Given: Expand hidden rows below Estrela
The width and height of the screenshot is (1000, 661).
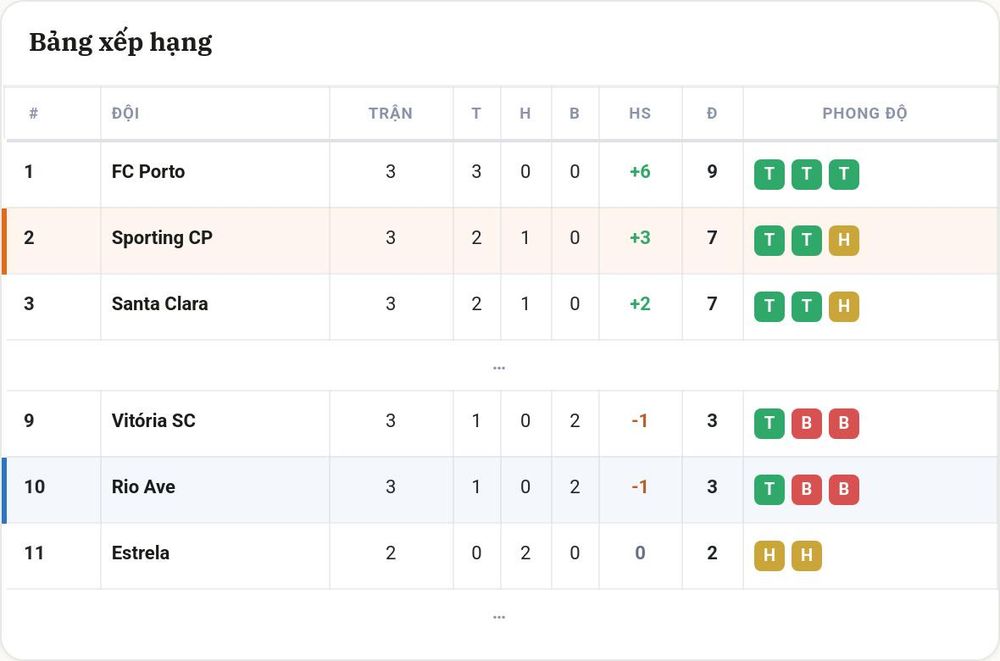Looking at the screenshot, I should coord(499,617).
